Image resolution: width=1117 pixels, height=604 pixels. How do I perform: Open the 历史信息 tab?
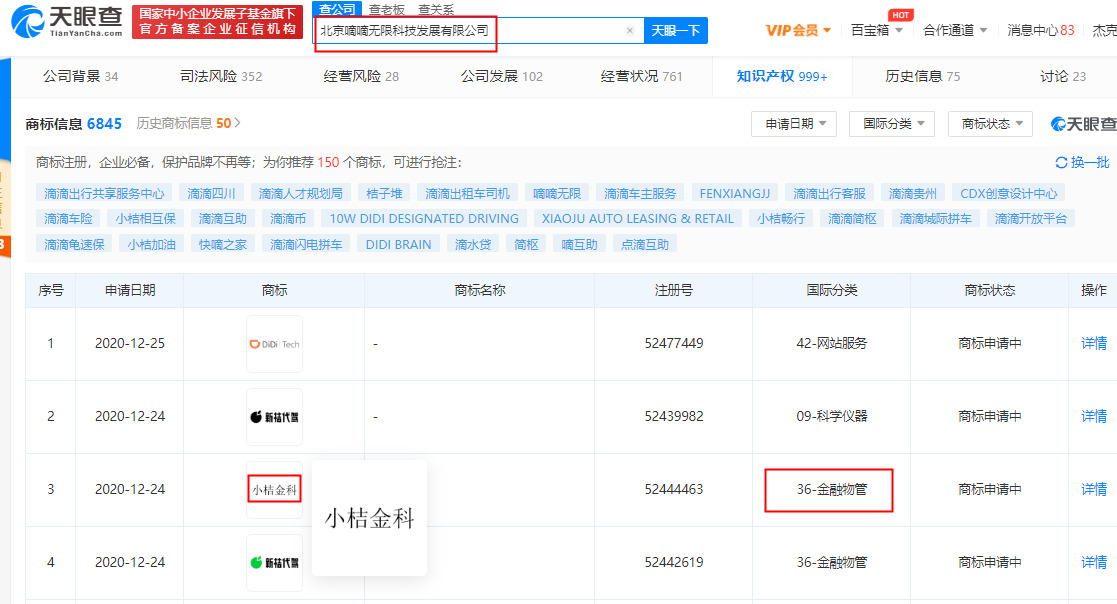coord(923,76)
